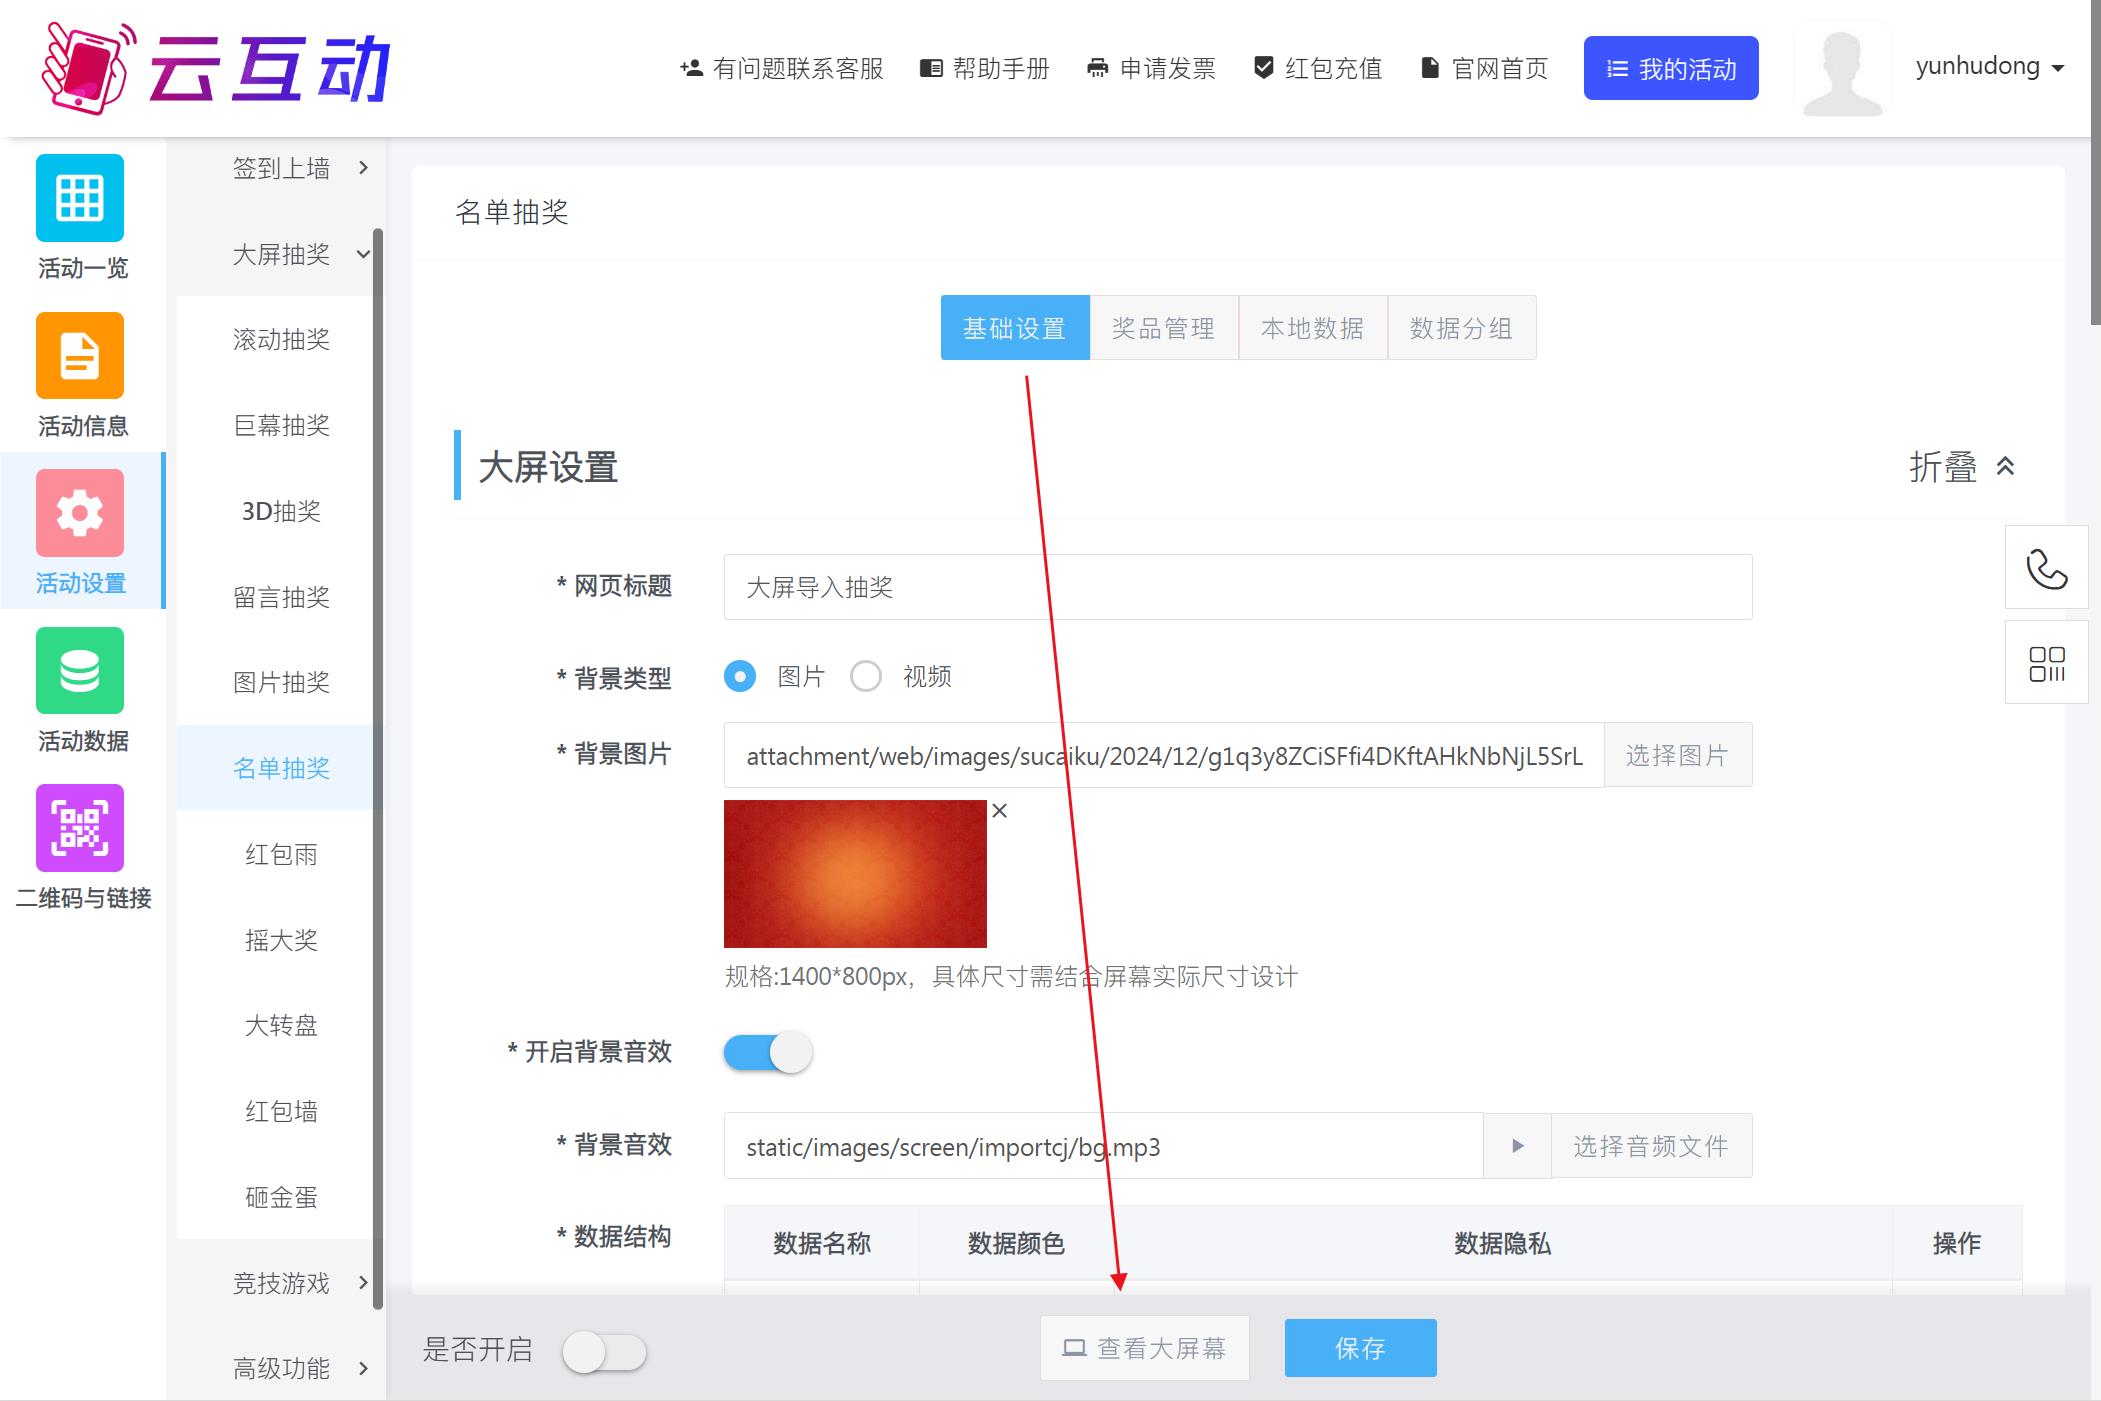
Task: Switch to the 本地数据 tab
Action: point(1313,327)
